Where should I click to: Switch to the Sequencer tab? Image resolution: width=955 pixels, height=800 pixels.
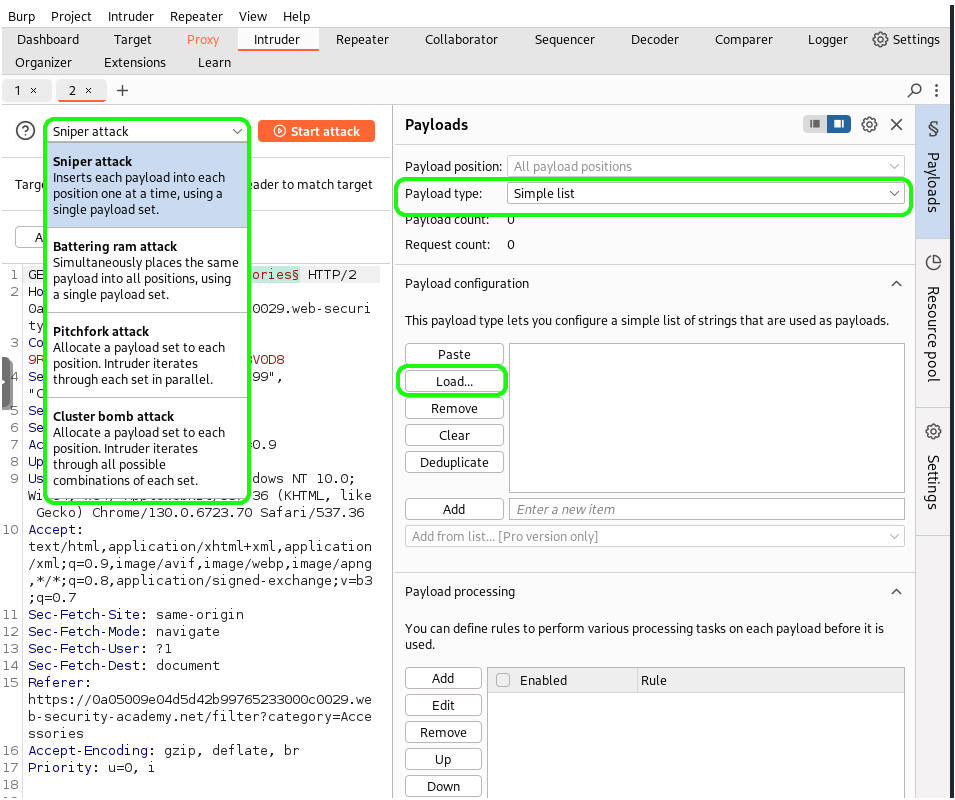click(565, 40)
